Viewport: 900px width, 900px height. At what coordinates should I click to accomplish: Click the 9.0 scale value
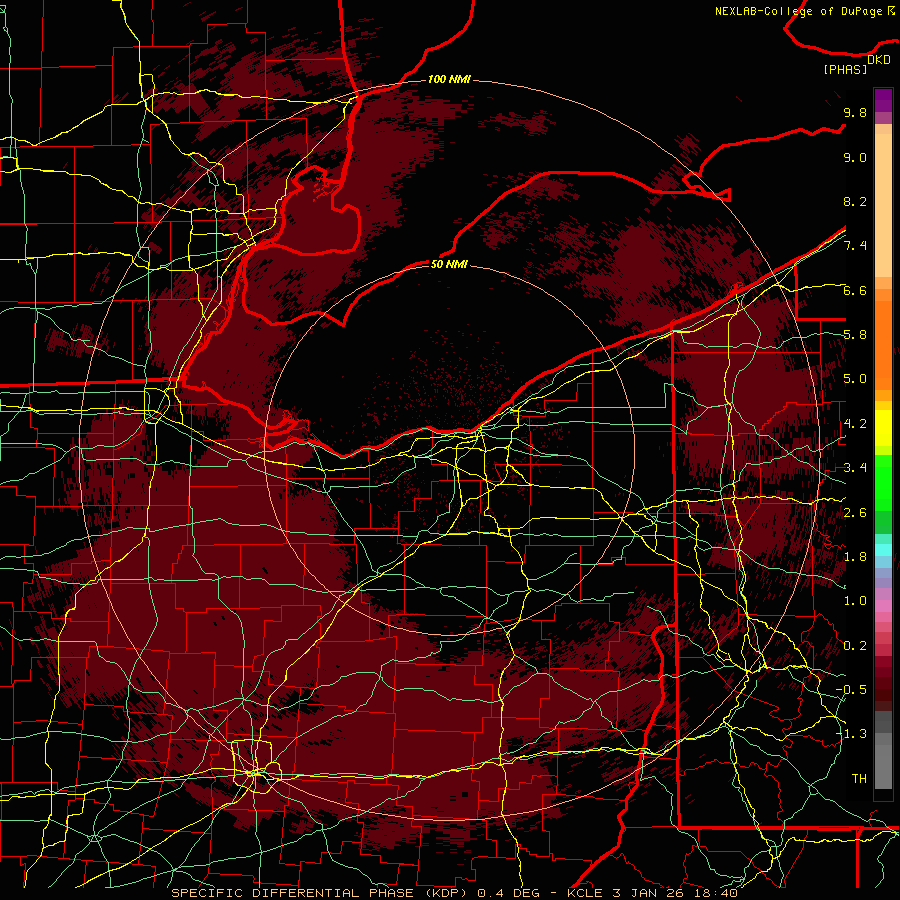tap(855, 157)
